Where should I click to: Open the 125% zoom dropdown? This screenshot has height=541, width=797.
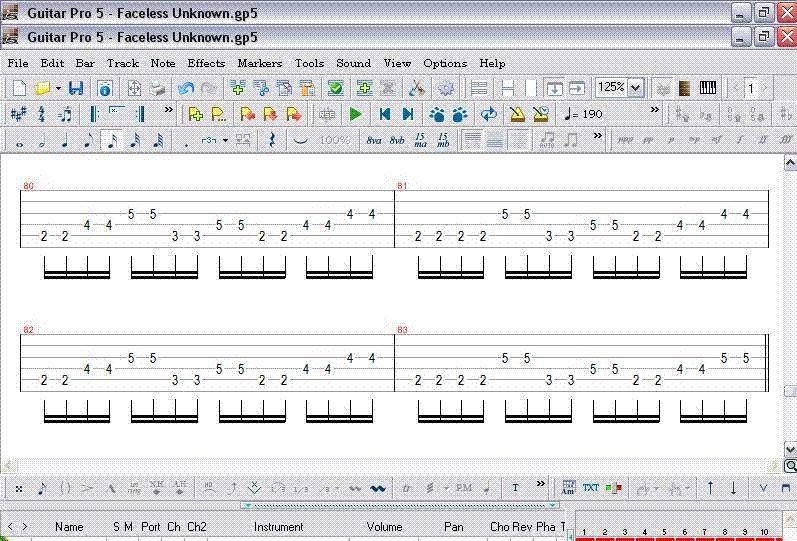636,88
